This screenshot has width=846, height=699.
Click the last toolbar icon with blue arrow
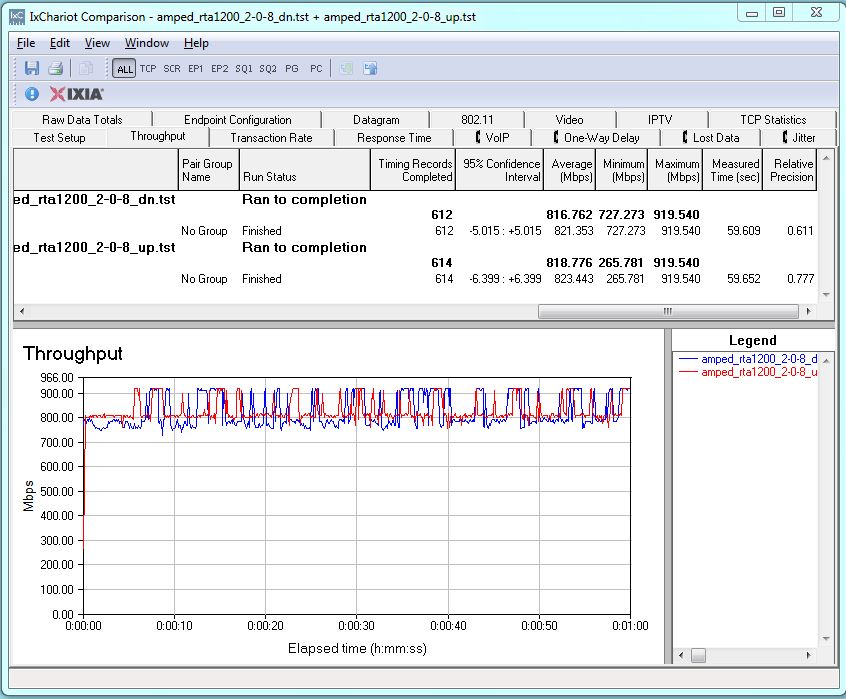click(x=370, y=68)
